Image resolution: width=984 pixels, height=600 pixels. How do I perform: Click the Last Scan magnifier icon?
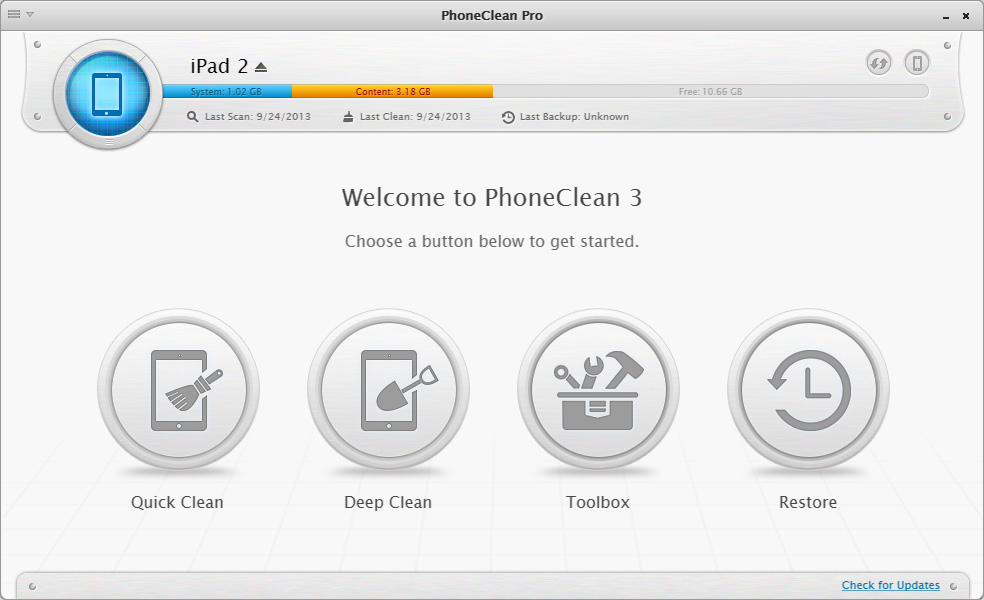point(192,117)
